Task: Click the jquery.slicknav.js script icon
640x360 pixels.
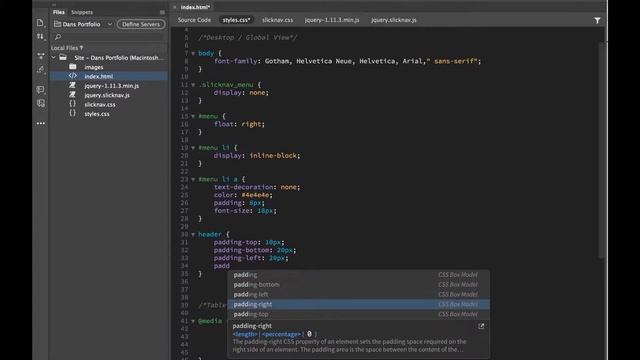Action: click(x=73, y=95)
